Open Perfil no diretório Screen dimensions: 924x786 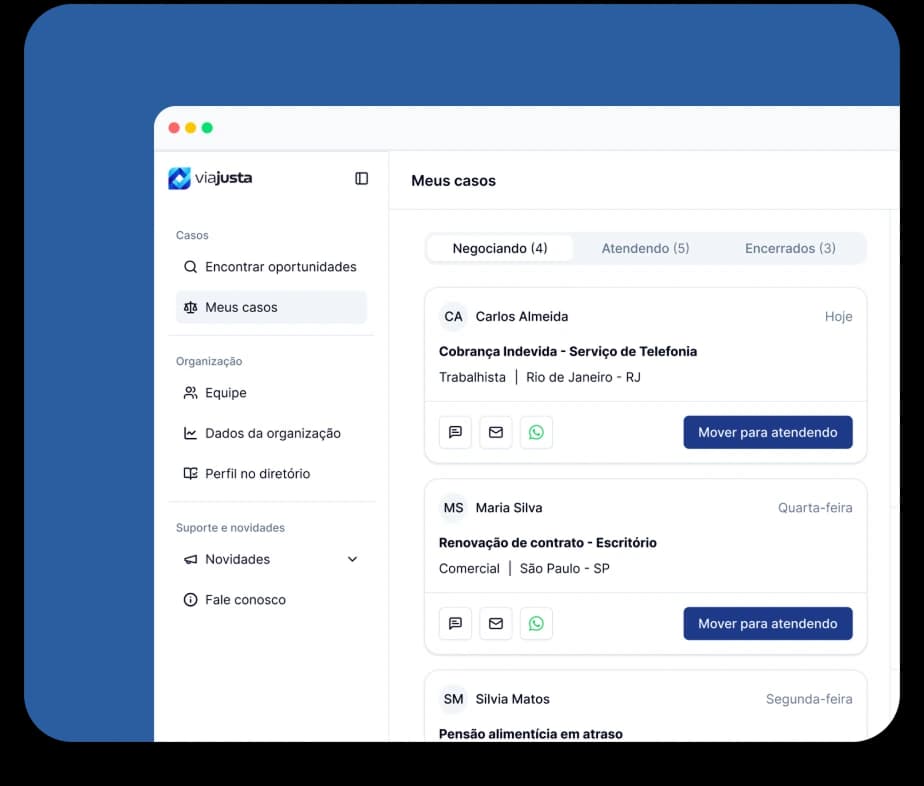(271, 474)
